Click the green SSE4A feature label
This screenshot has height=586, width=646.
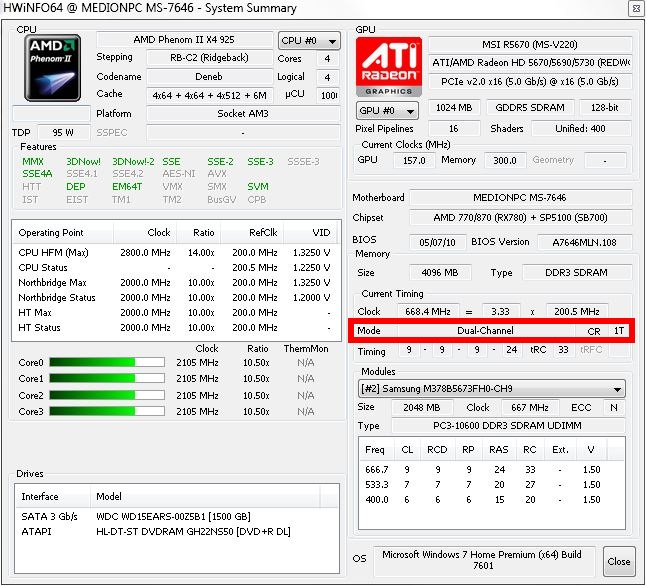click(37, 173)
